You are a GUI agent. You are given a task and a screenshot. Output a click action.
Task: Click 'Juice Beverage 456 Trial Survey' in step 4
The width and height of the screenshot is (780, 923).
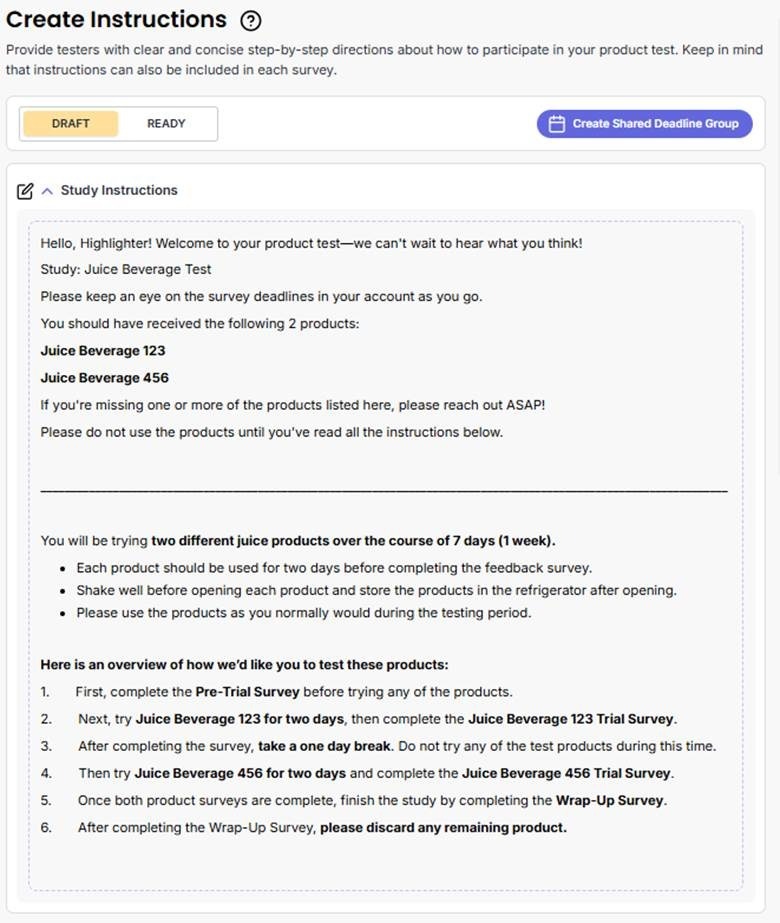[566, 773]
